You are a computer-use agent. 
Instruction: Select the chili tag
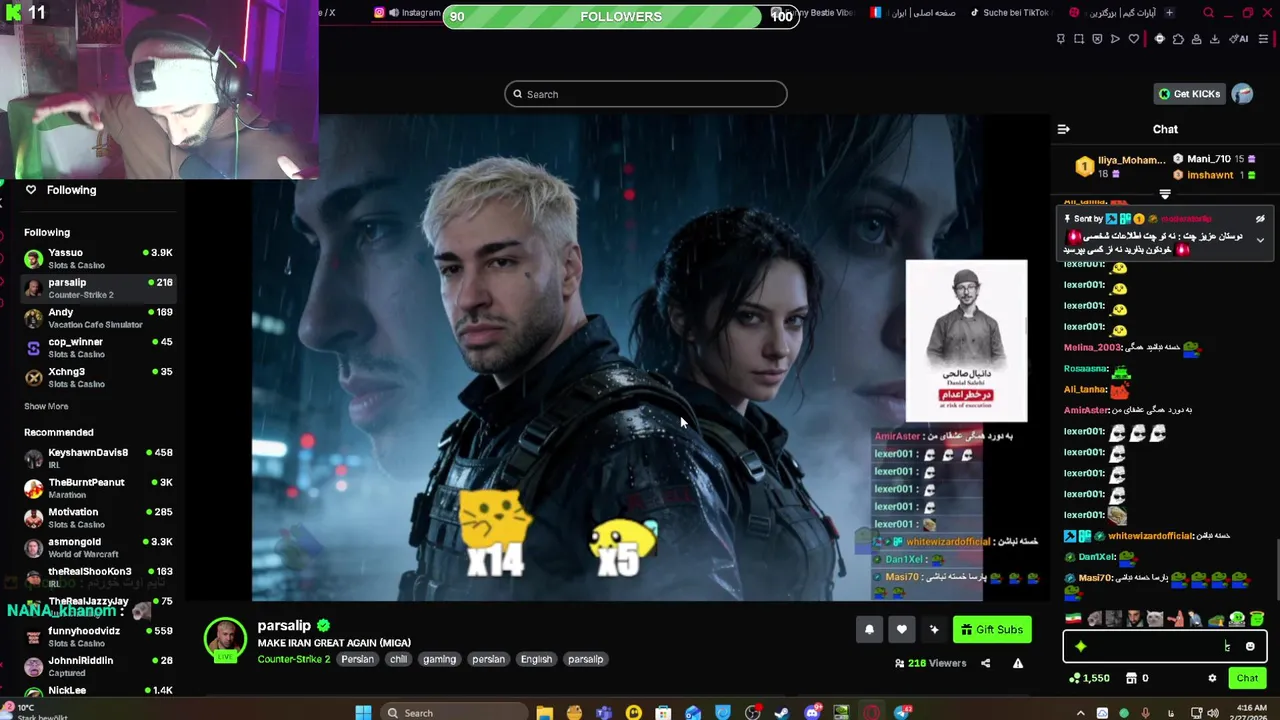[398, 659]
